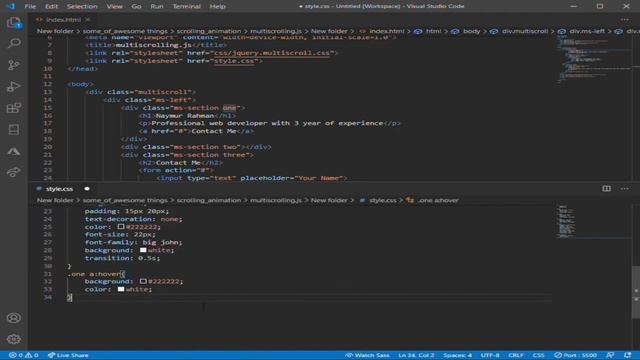Open the Run and Debug view

coord(13,87)
